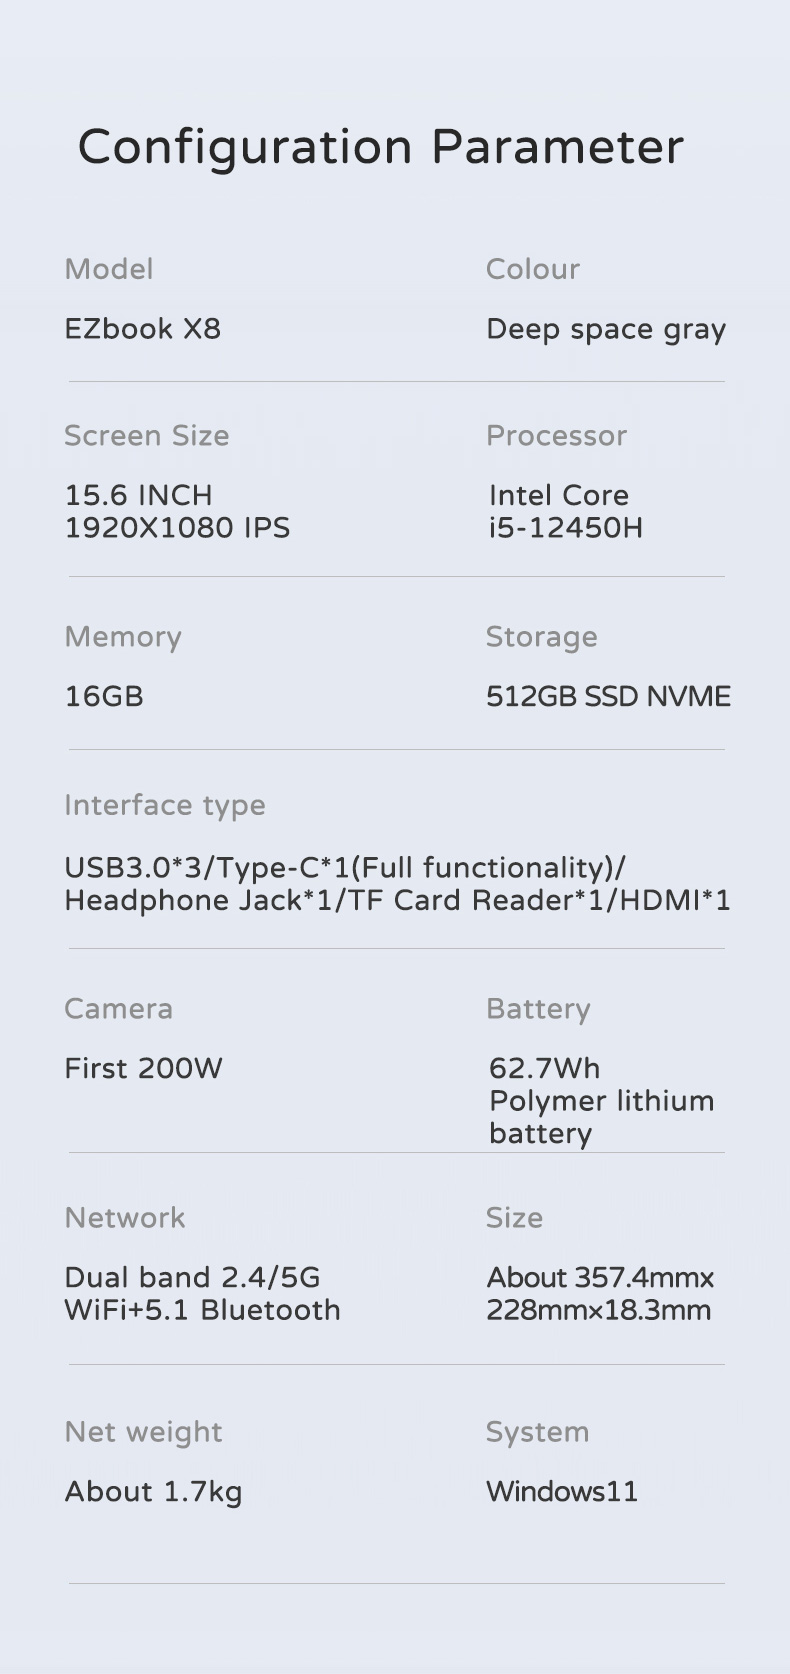Select the Dual band 2.4/5G network text
790x1674 pixels.
pos(202,1293)
